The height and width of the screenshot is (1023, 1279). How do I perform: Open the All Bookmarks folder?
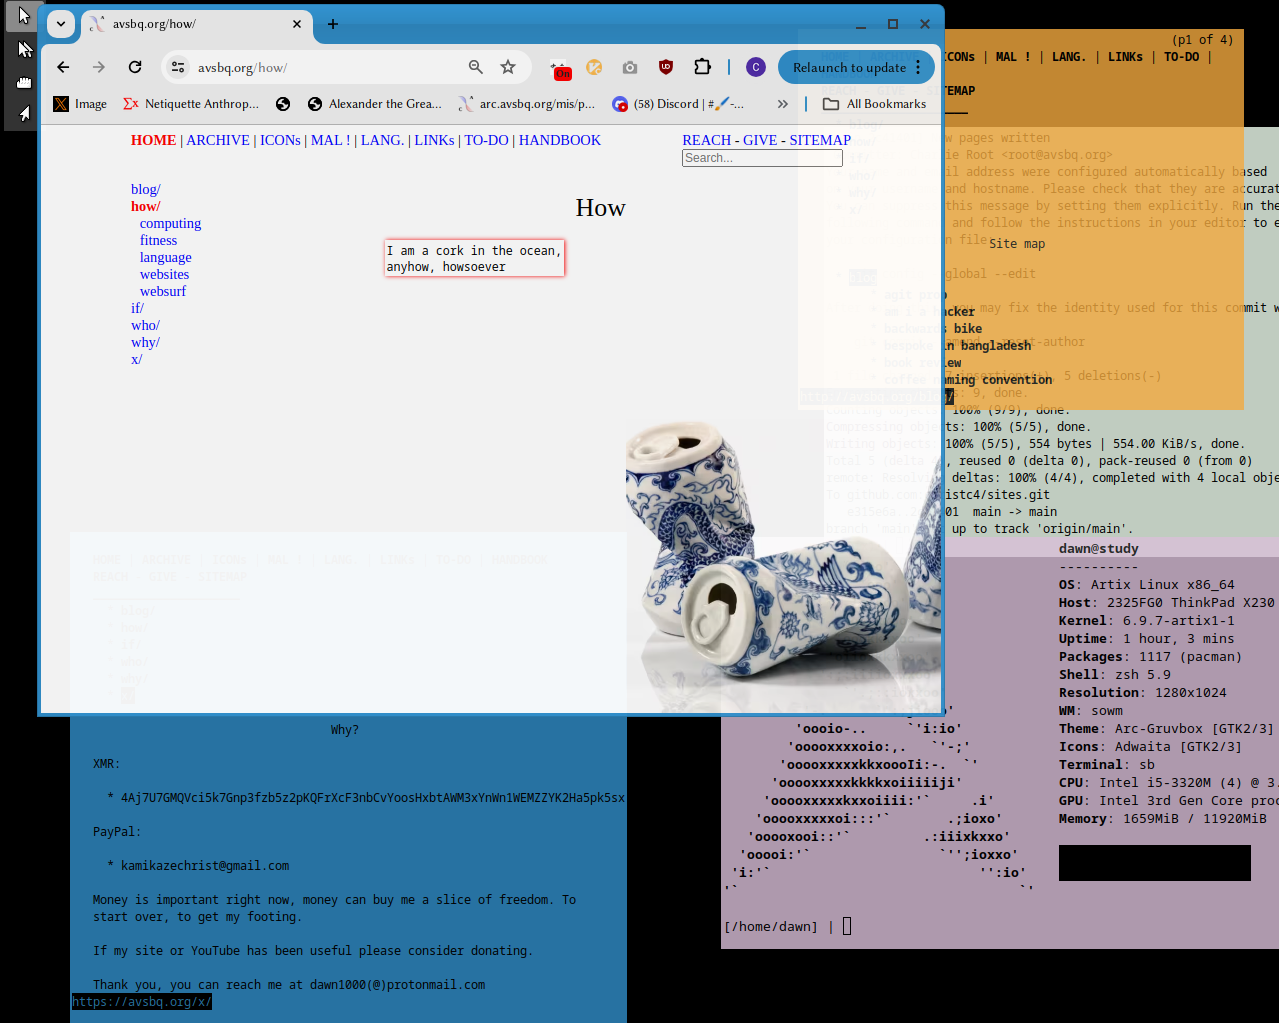(x=875, y=104)
